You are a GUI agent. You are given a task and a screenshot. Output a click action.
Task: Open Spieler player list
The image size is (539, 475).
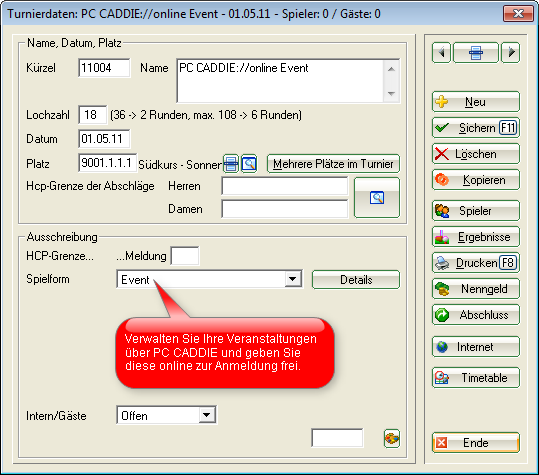pyautogui.click(x=476, y=211)
